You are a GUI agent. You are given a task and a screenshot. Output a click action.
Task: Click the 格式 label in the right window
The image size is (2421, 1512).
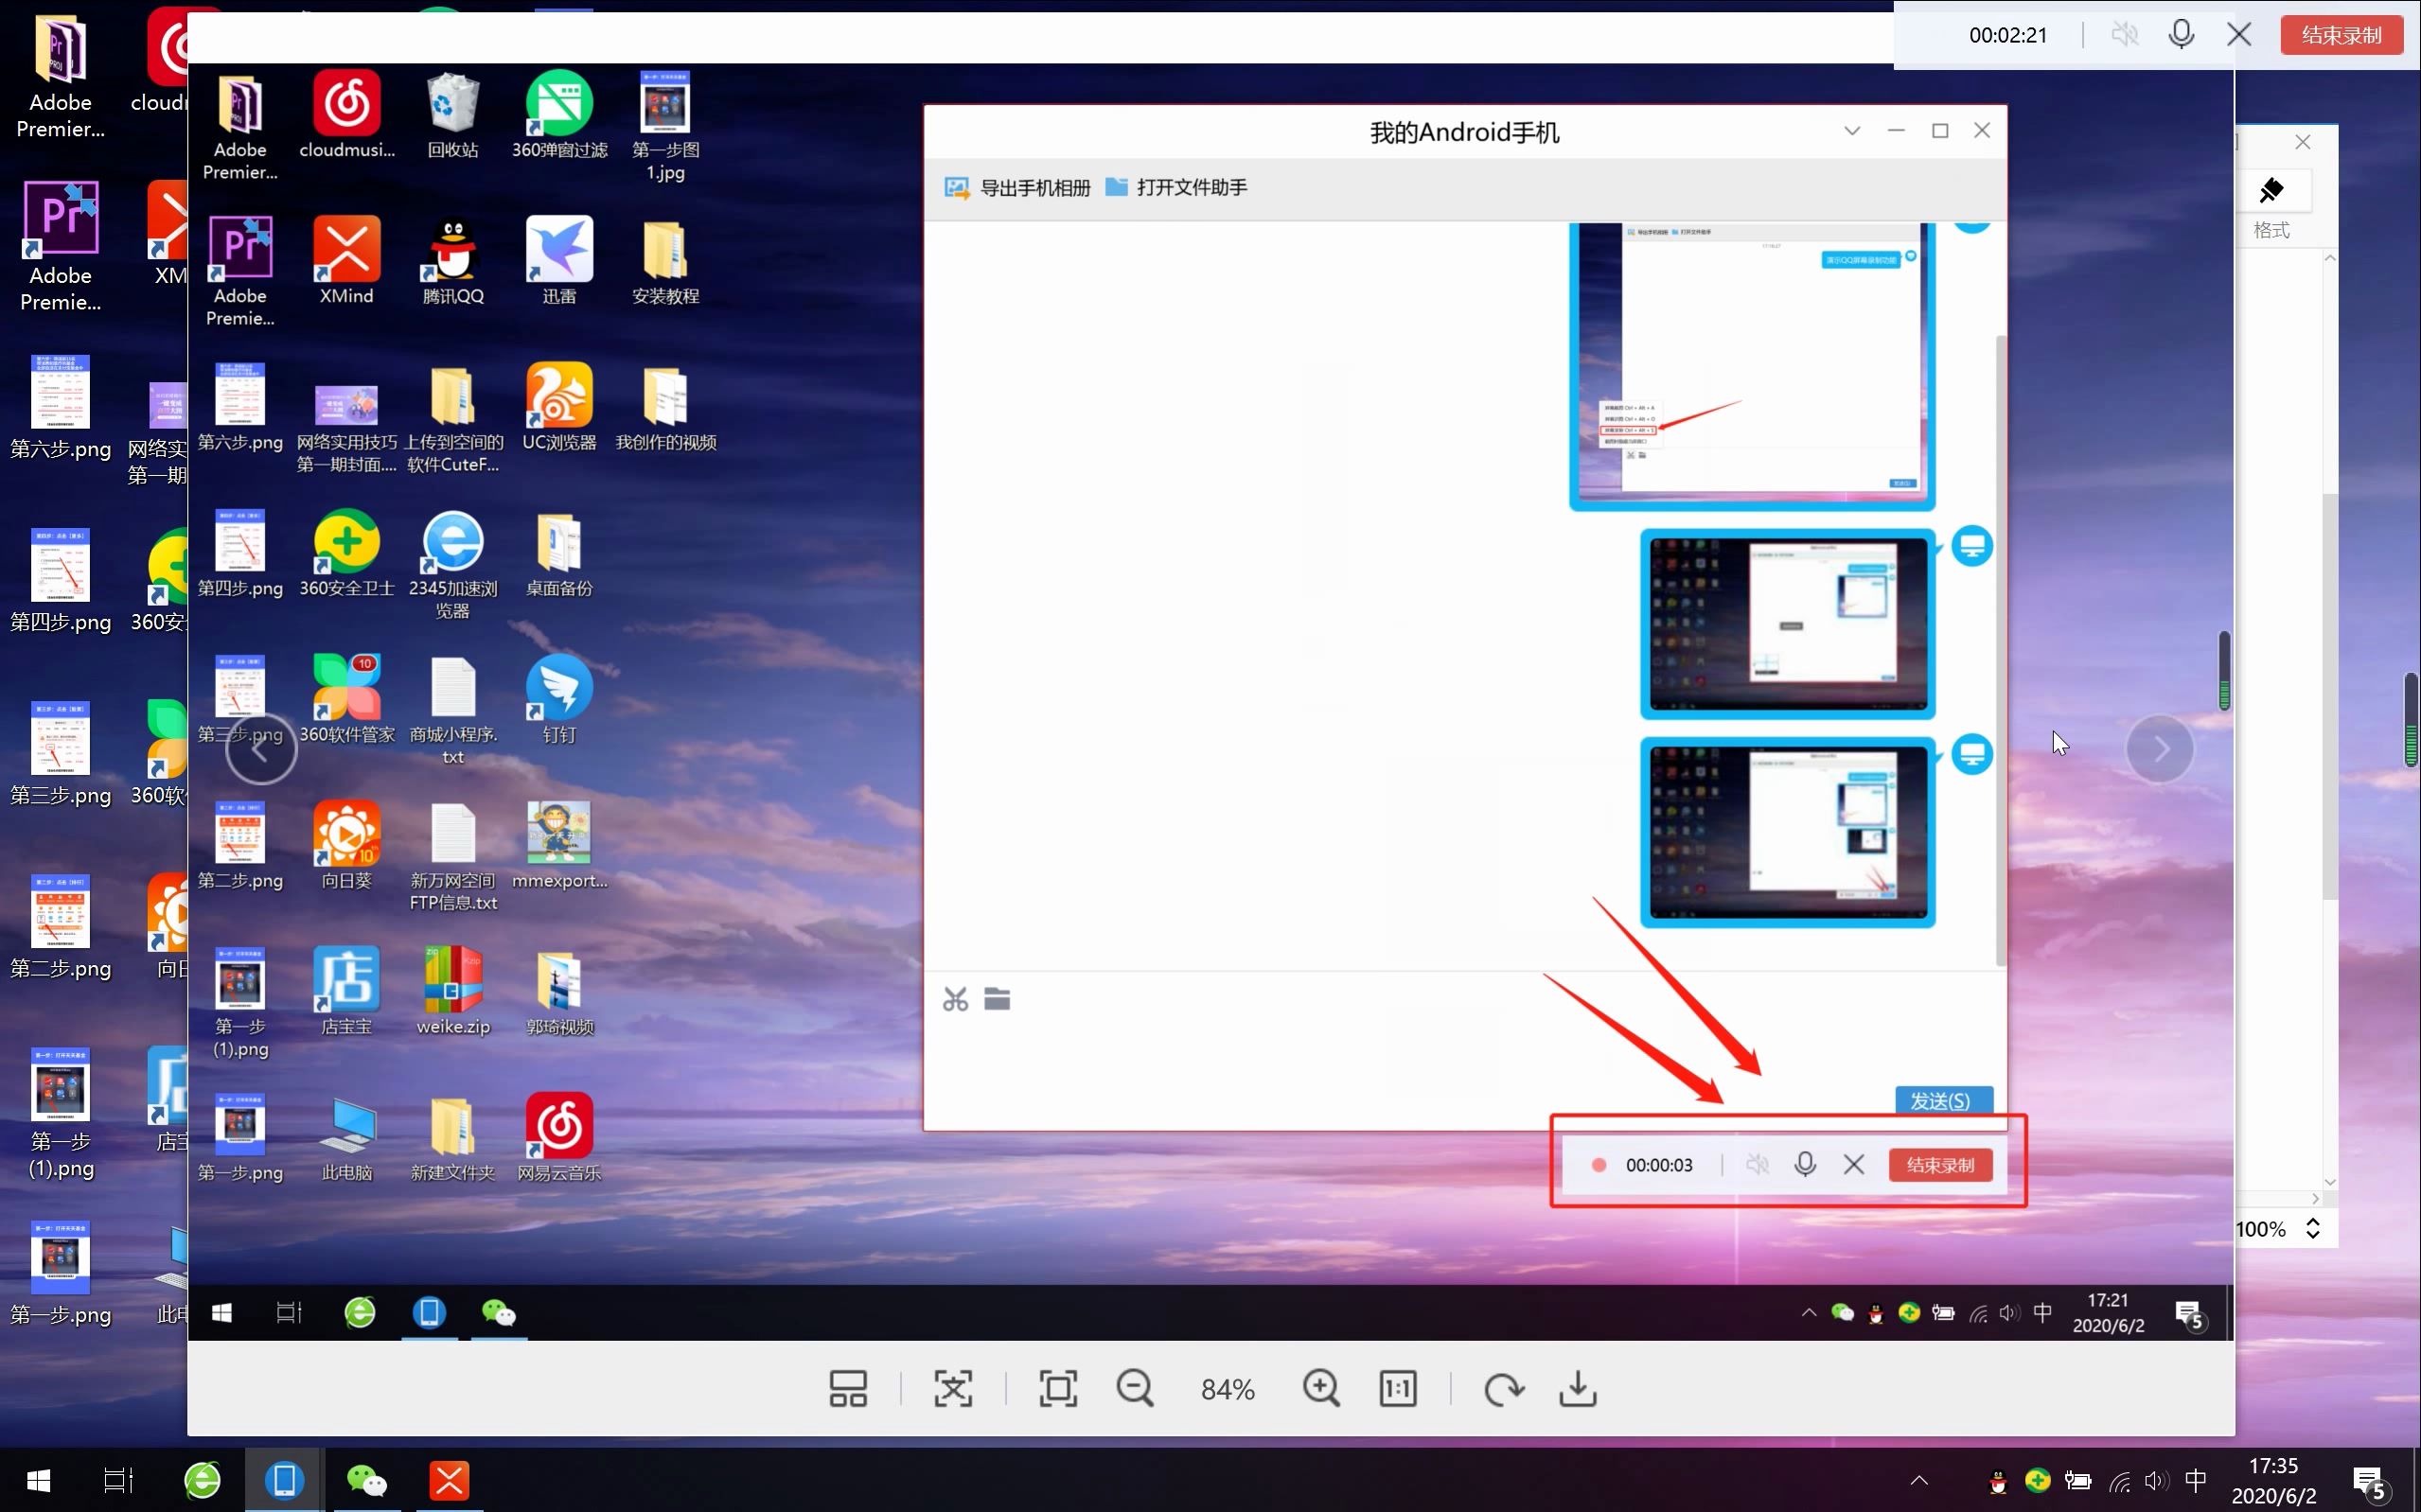(2272, 230)
